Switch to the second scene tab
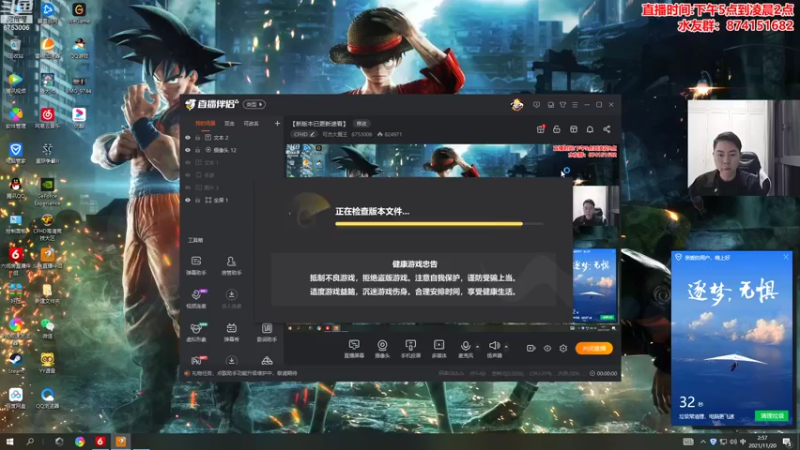Screen dimensions: 800x450 tap(230, 123)
